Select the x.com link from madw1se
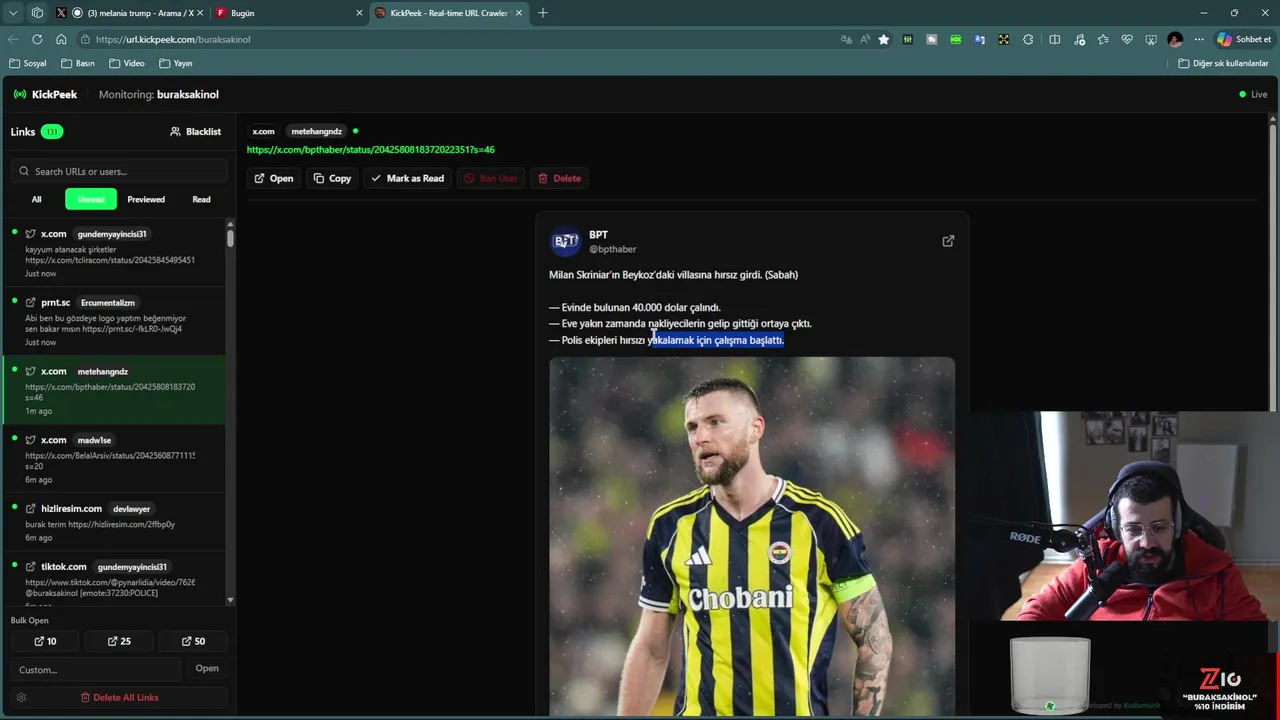This screenshot has height=720, width=1280. pyautogui.click(x=114, y=459)
